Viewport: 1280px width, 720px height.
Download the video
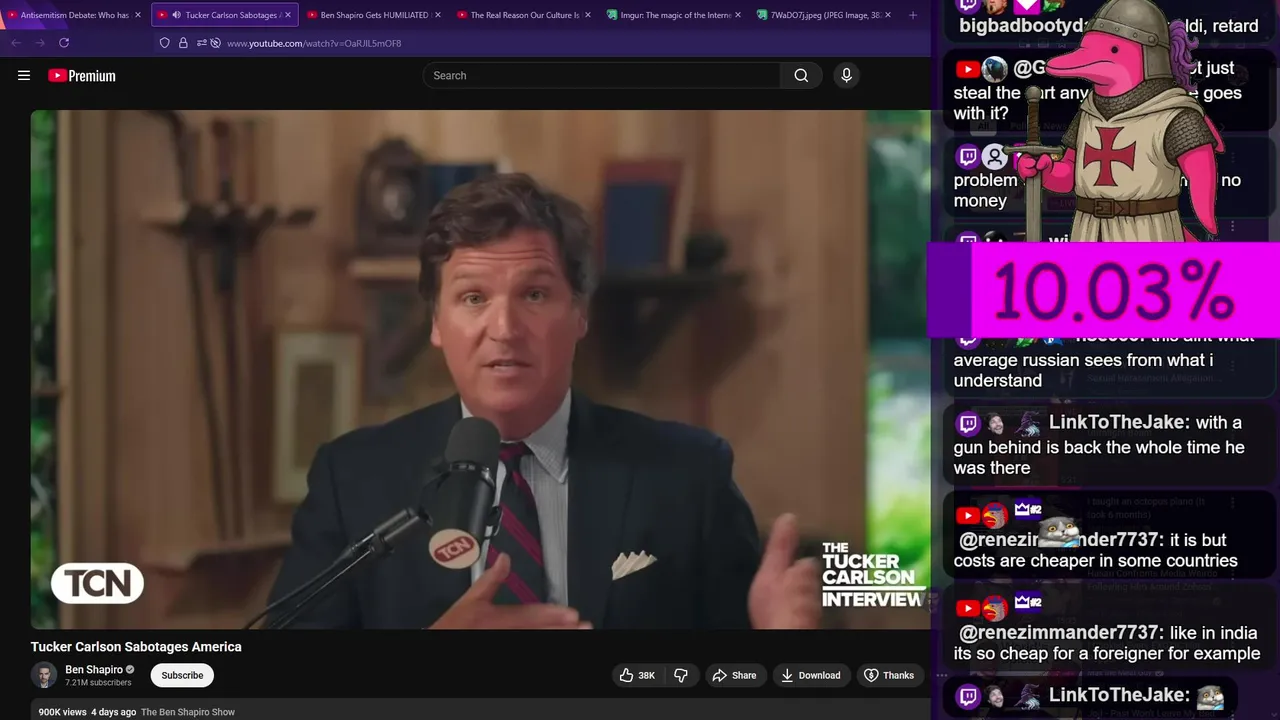811,675
